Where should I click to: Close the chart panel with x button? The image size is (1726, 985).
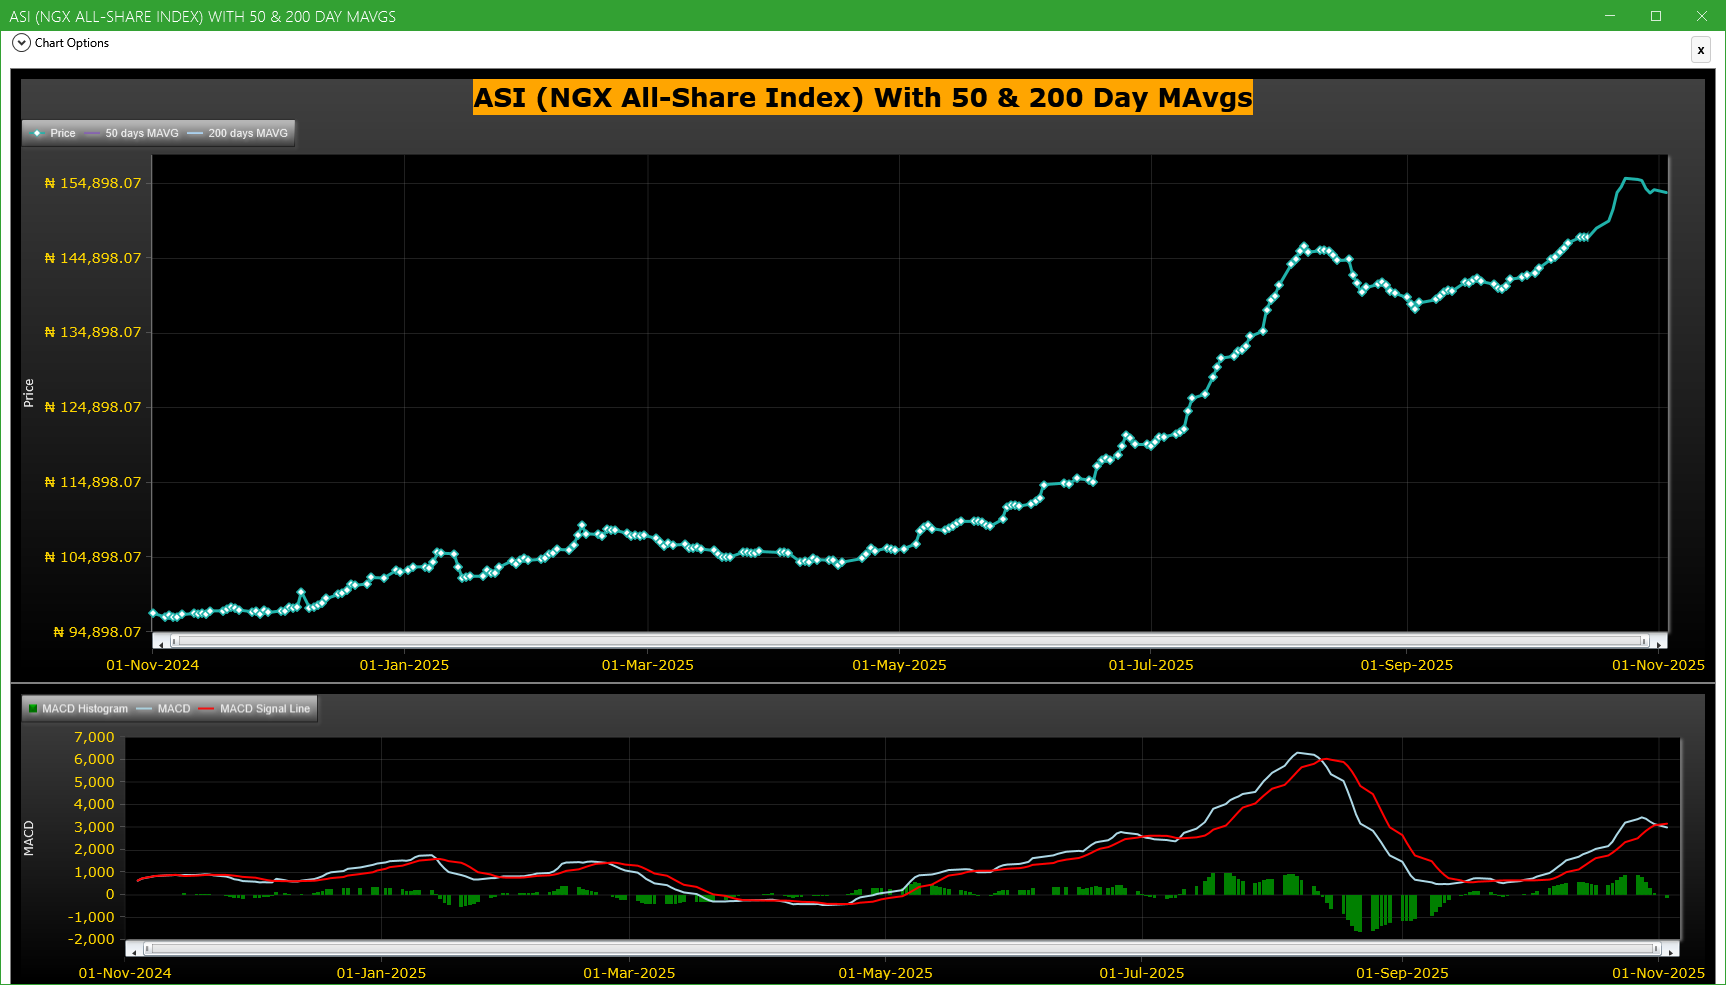(x=1700, y=50)
